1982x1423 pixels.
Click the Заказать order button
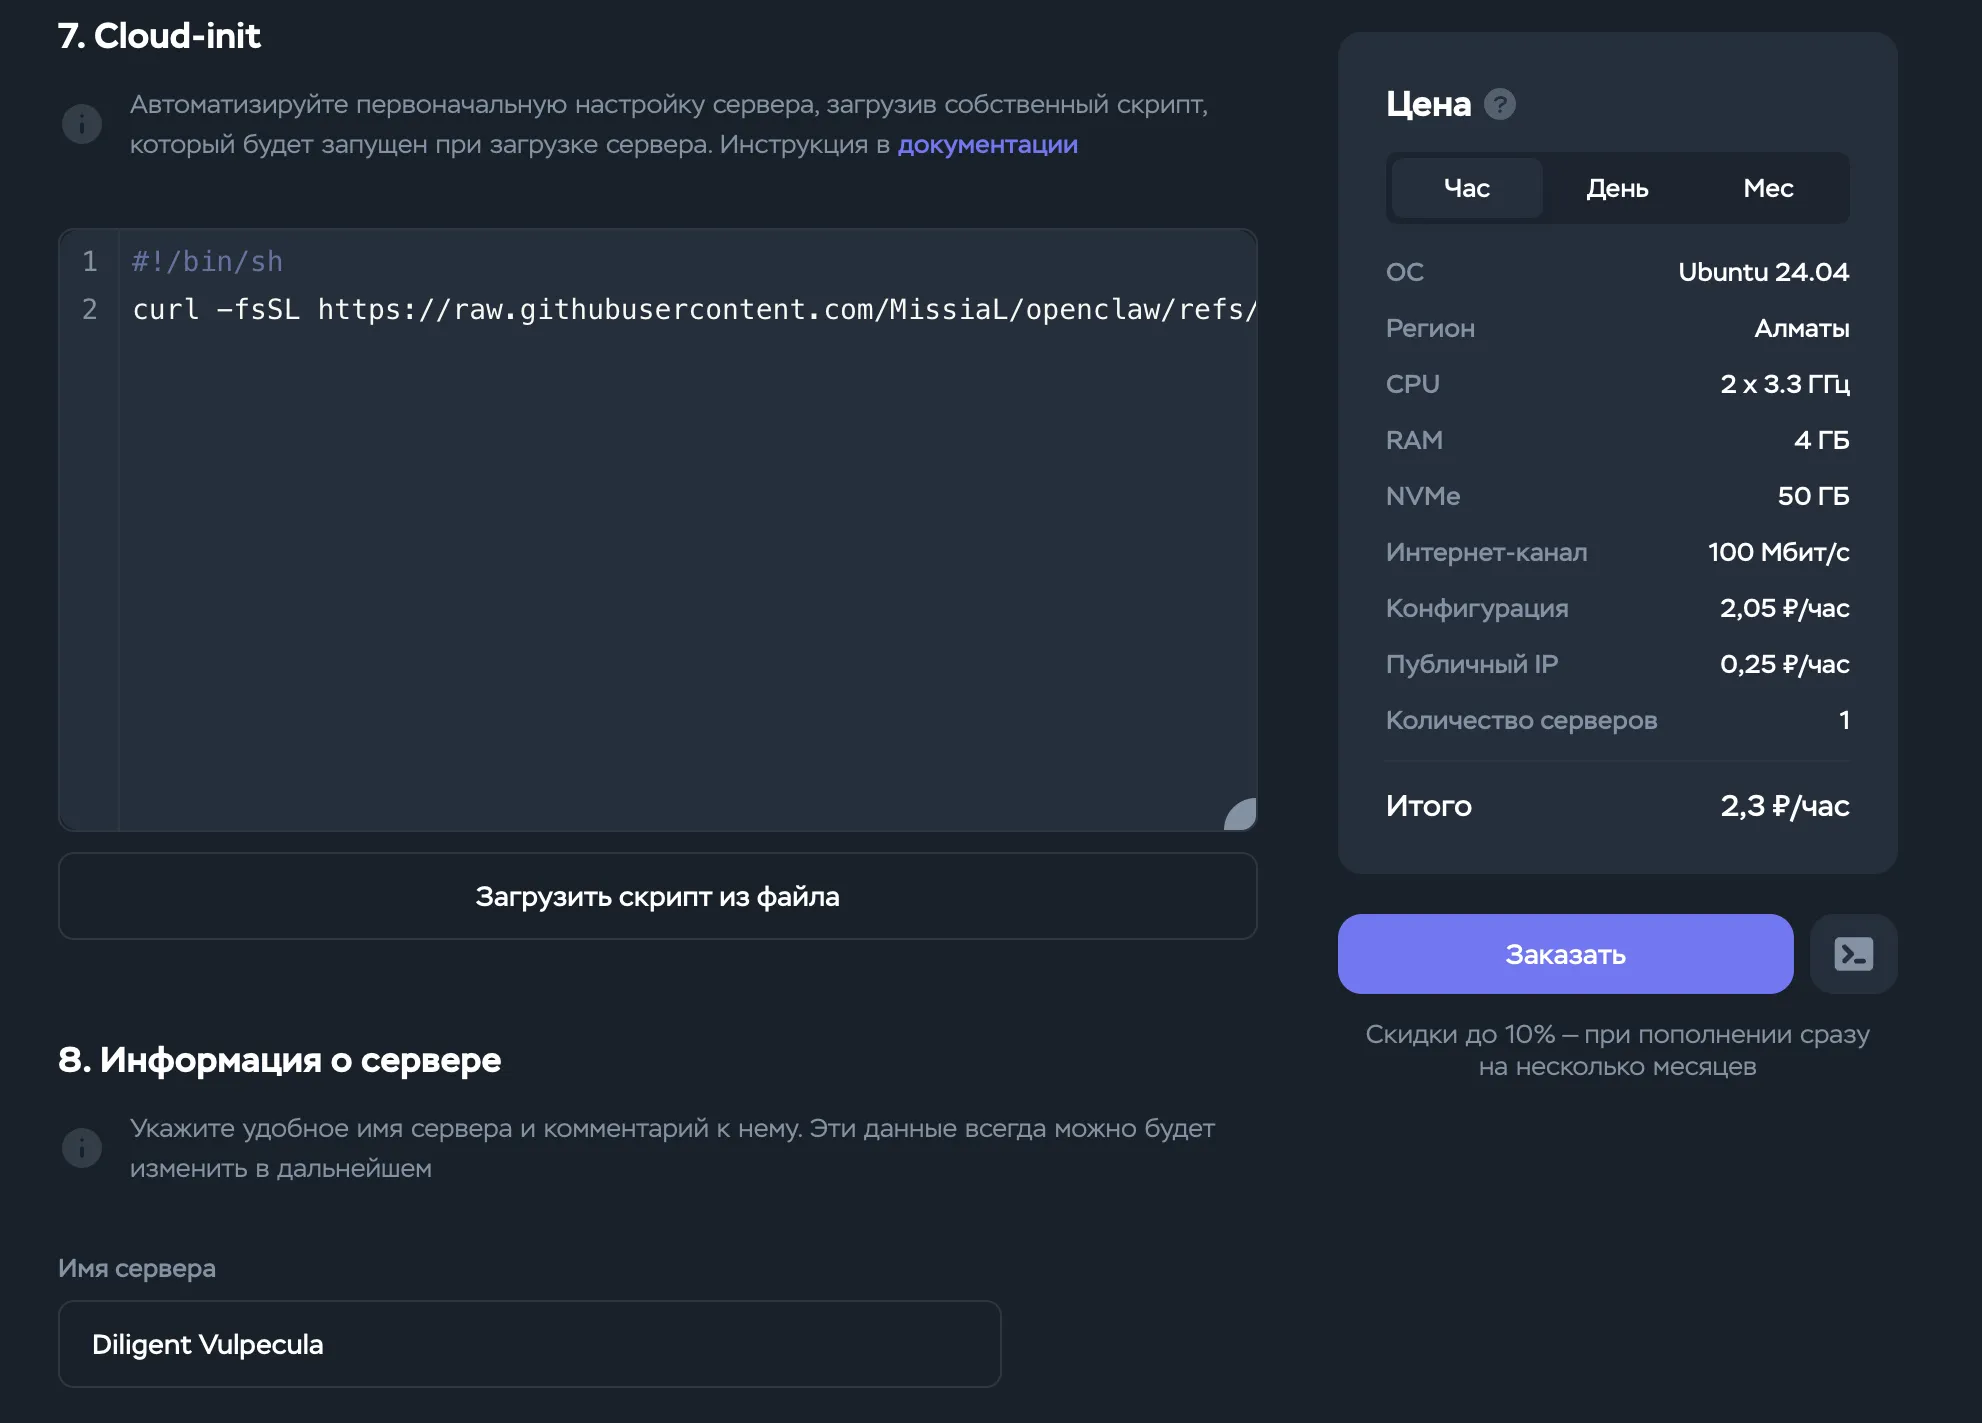pos(1565,954)
